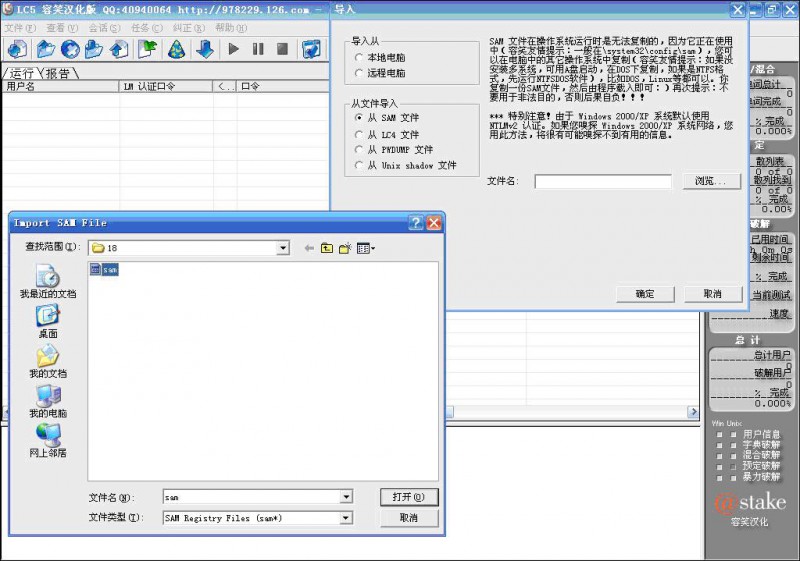
Task: Expand the 文件类型 SAM Registry Files dropdown
Action: [346, 518]
